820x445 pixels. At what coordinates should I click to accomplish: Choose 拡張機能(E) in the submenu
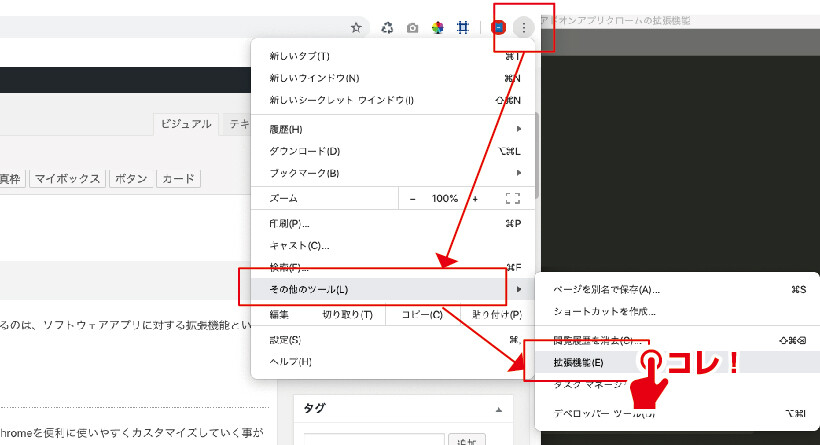pyautogui.click(x=578, y=361)
